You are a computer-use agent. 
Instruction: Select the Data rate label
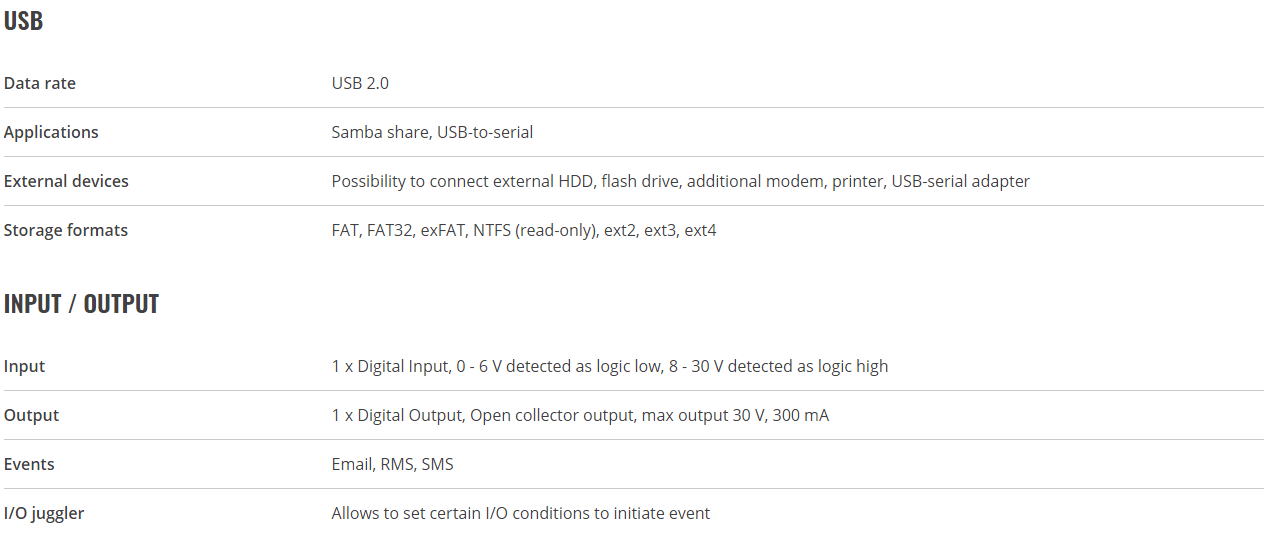point(40,83)
